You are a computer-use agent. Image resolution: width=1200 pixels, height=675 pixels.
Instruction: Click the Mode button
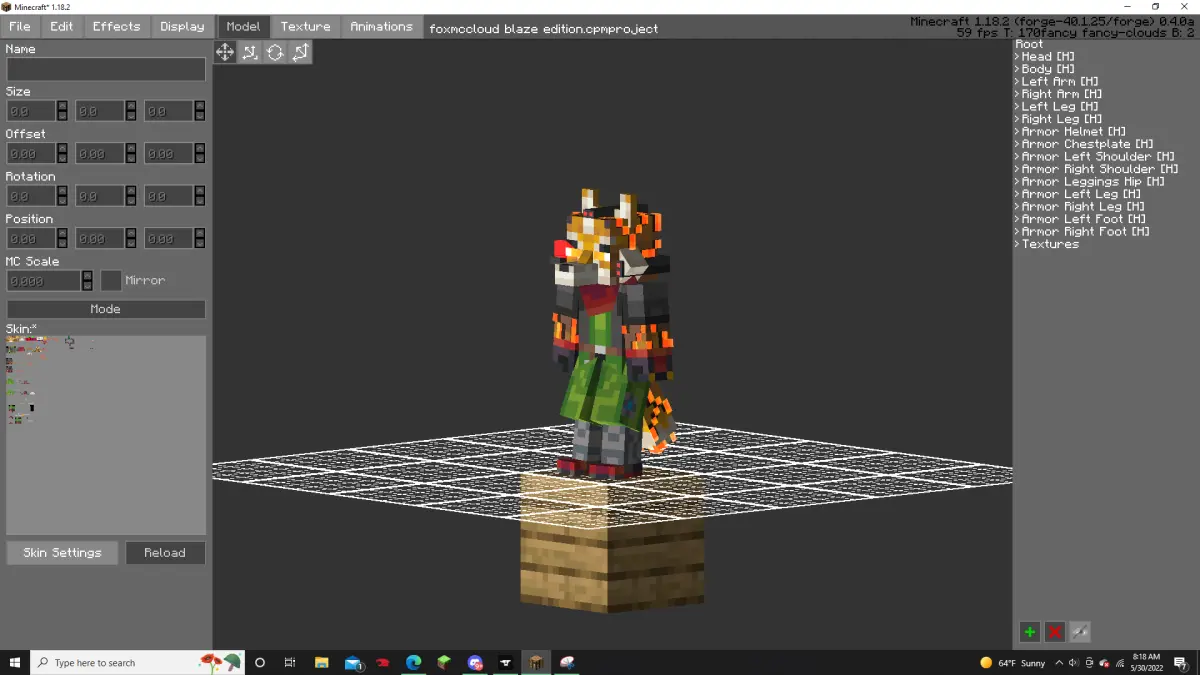click(106, 309)
